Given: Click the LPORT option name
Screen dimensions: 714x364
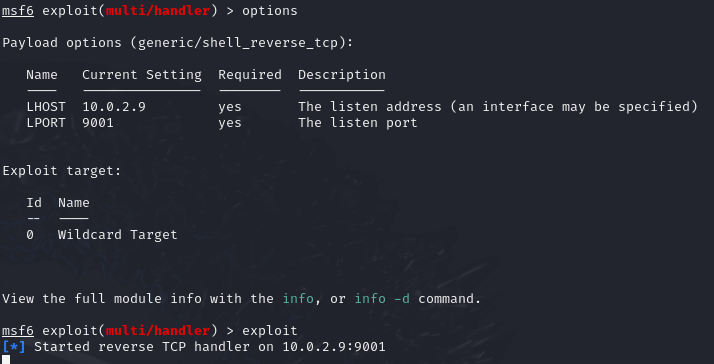Looking at the screenshot, I should (46, 123).
